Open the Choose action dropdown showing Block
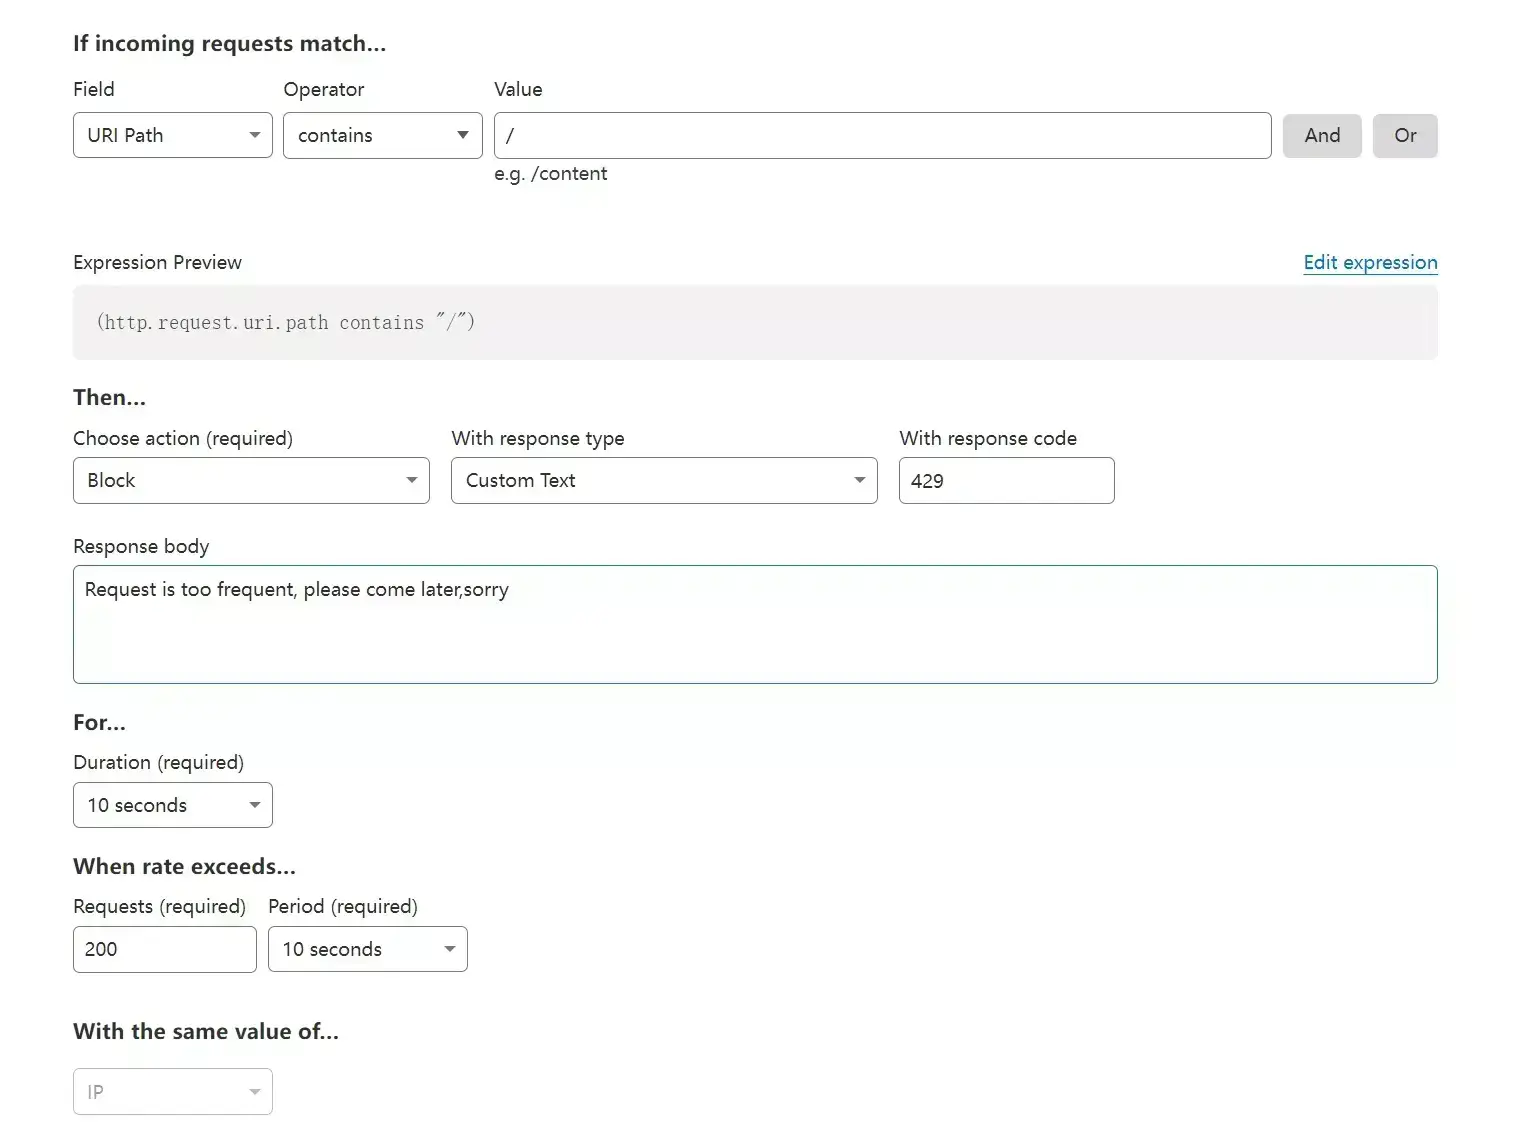1513x1139 pixels. pos(251,480)
